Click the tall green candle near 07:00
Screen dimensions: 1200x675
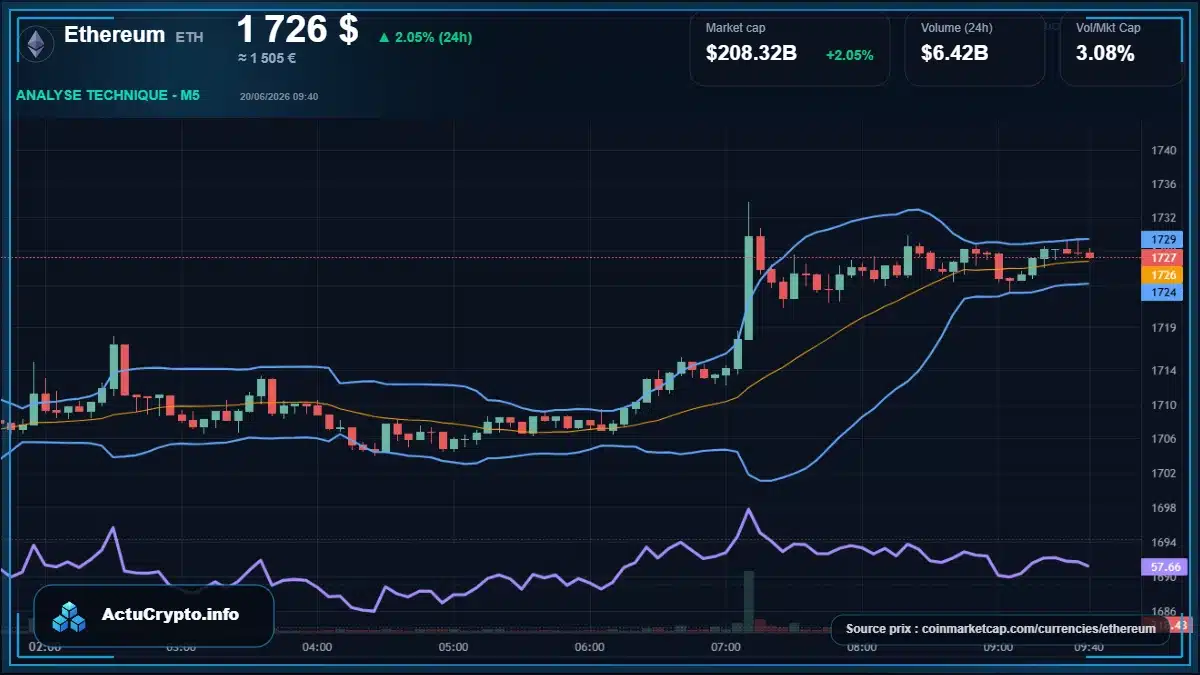coord(748,287)
